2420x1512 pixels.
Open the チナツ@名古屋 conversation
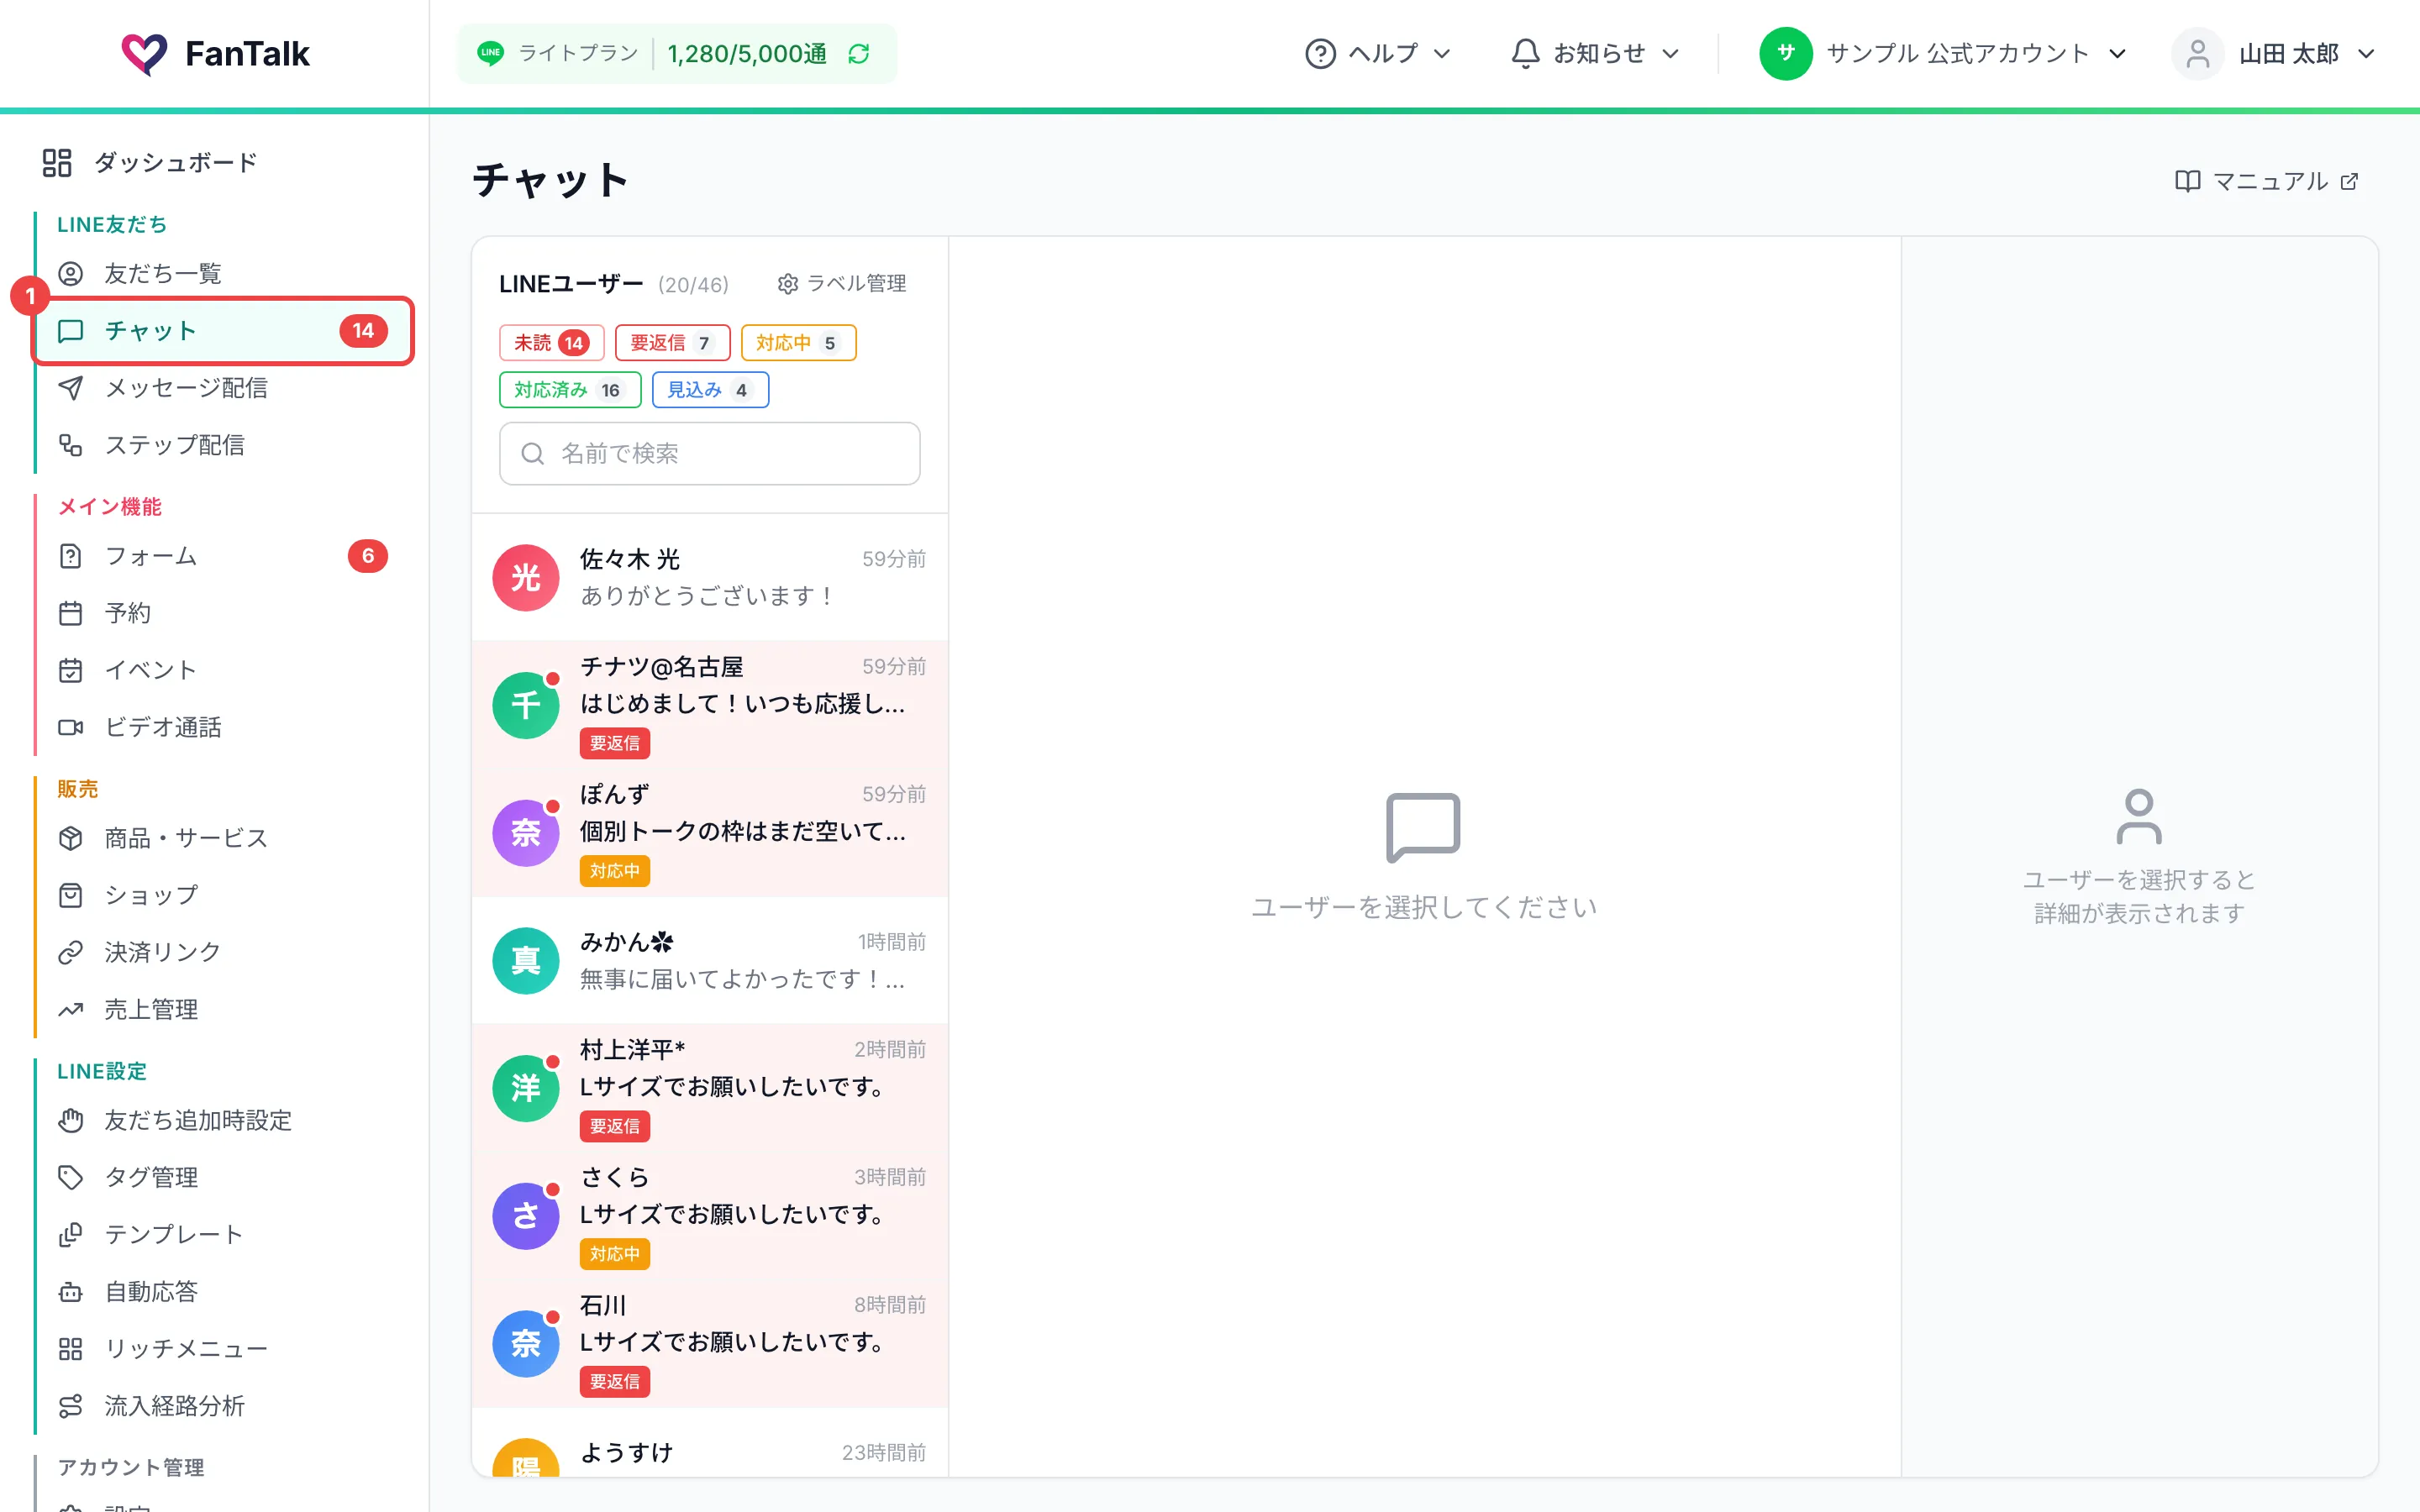click(x=709, y=704)
